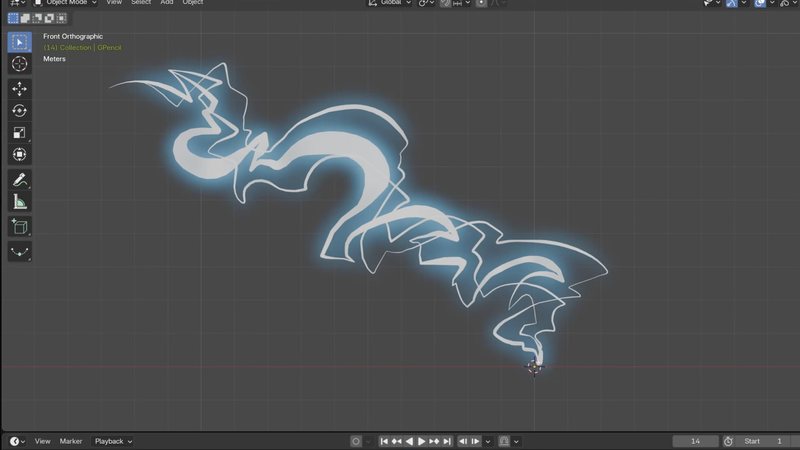This screenshot has height=450, width=800.
Task: Open the Select menu
Action: (141, 3)
